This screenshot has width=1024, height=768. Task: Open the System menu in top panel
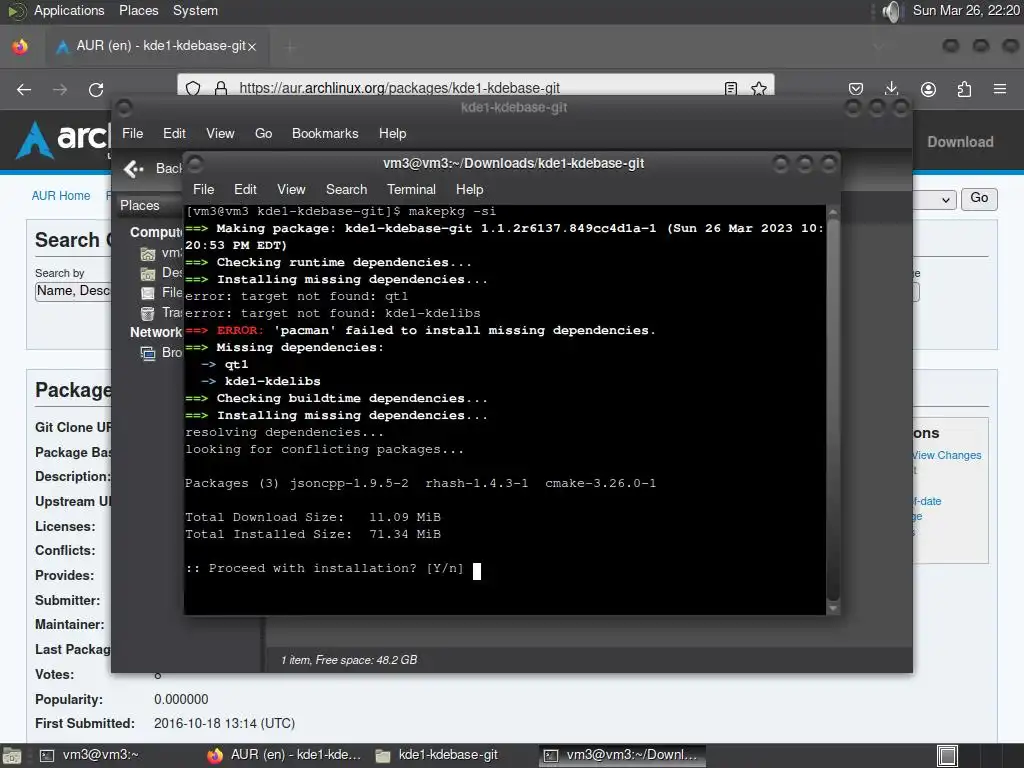pyautogui.click(x=195, y=10)
